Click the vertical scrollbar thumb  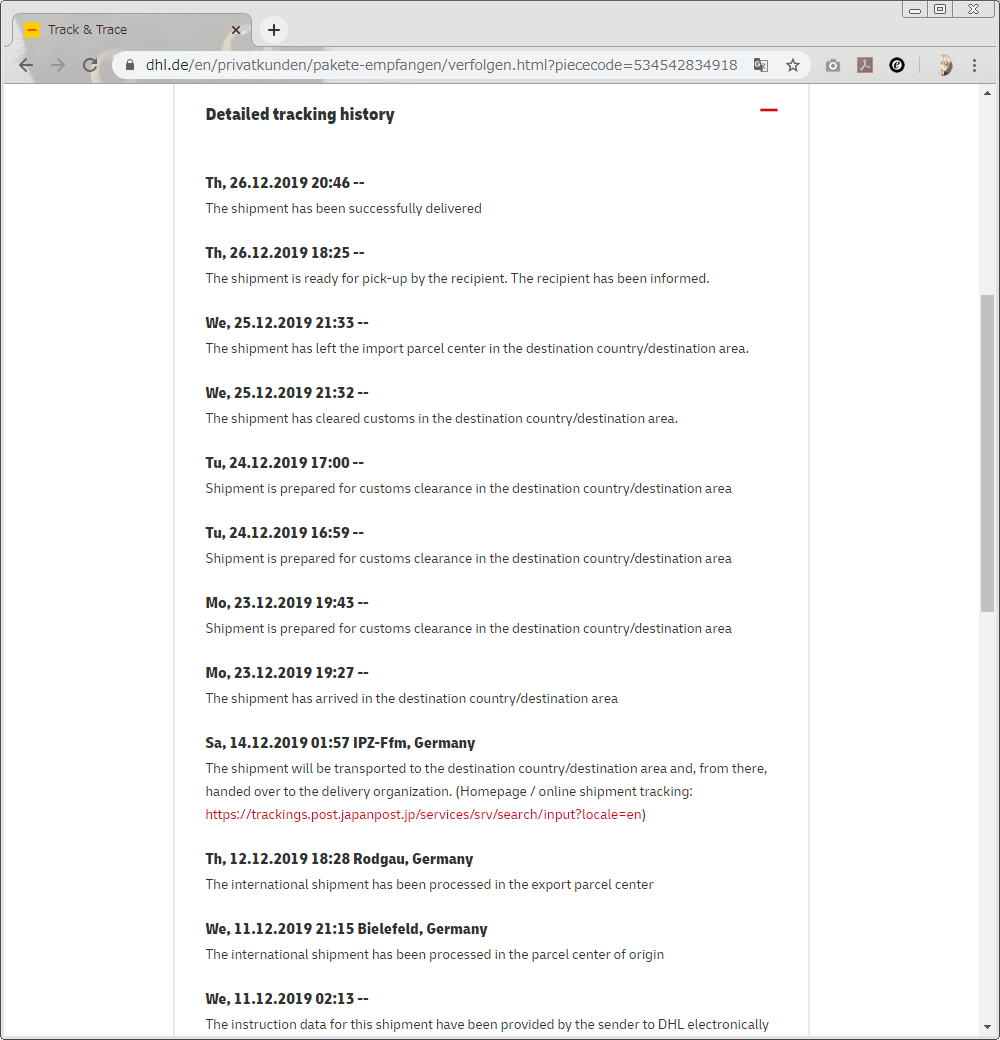[x=988, y=450]
